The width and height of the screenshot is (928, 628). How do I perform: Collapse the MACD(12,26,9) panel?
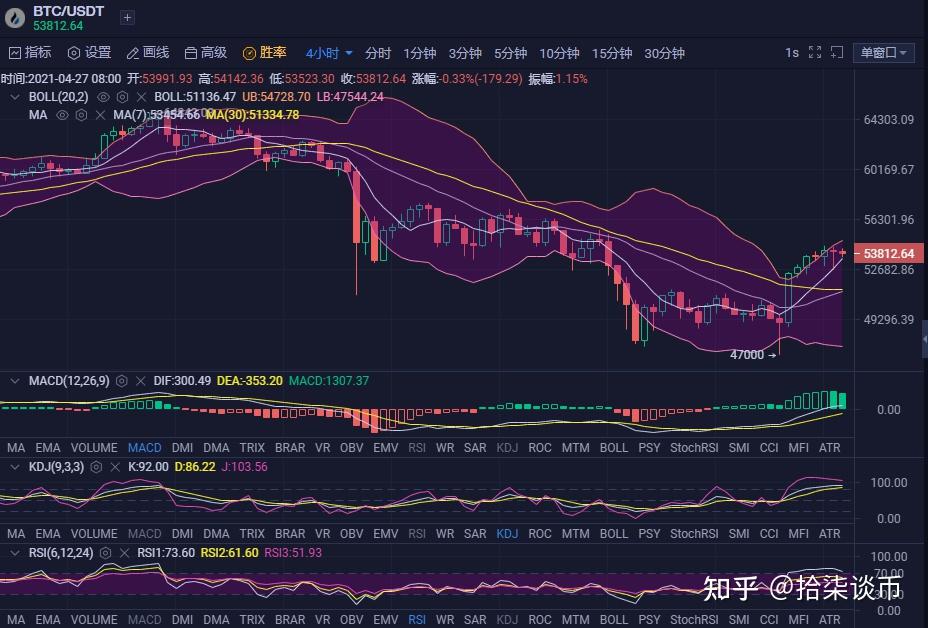click(15, 381)
